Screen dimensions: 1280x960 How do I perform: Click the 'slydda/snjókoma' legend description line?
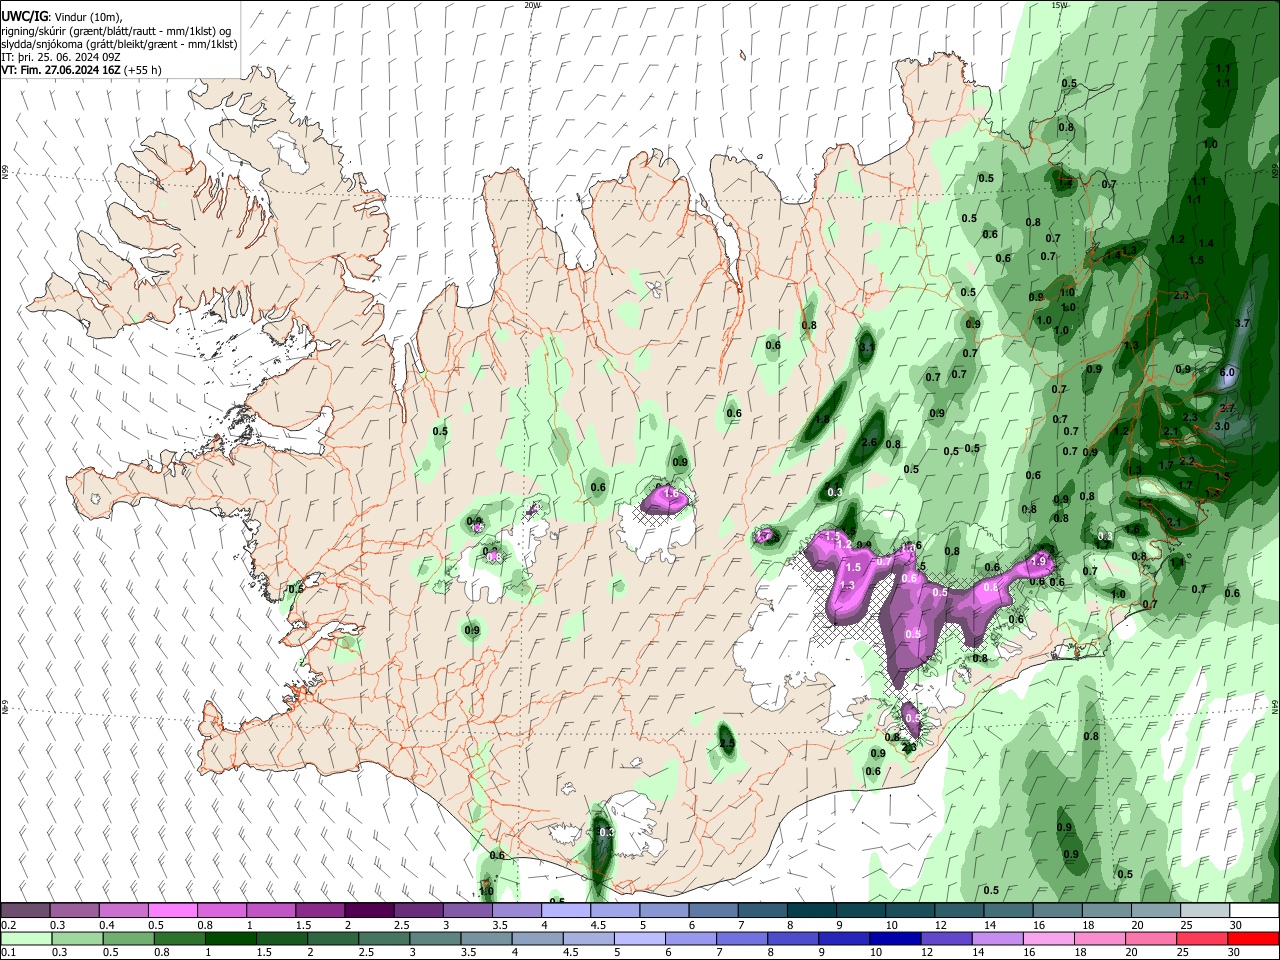click(x=119, y=44)
